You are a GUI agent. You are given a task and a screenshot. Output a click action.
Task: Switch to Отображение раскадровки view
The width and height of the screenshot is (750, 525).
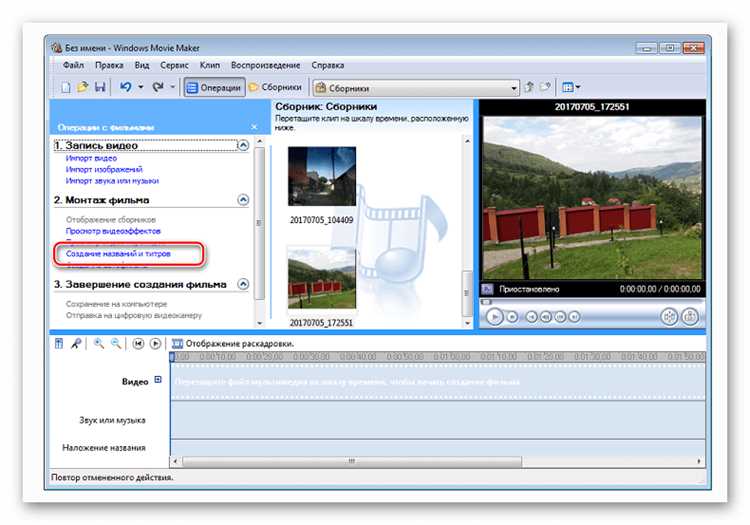(232, 344)
